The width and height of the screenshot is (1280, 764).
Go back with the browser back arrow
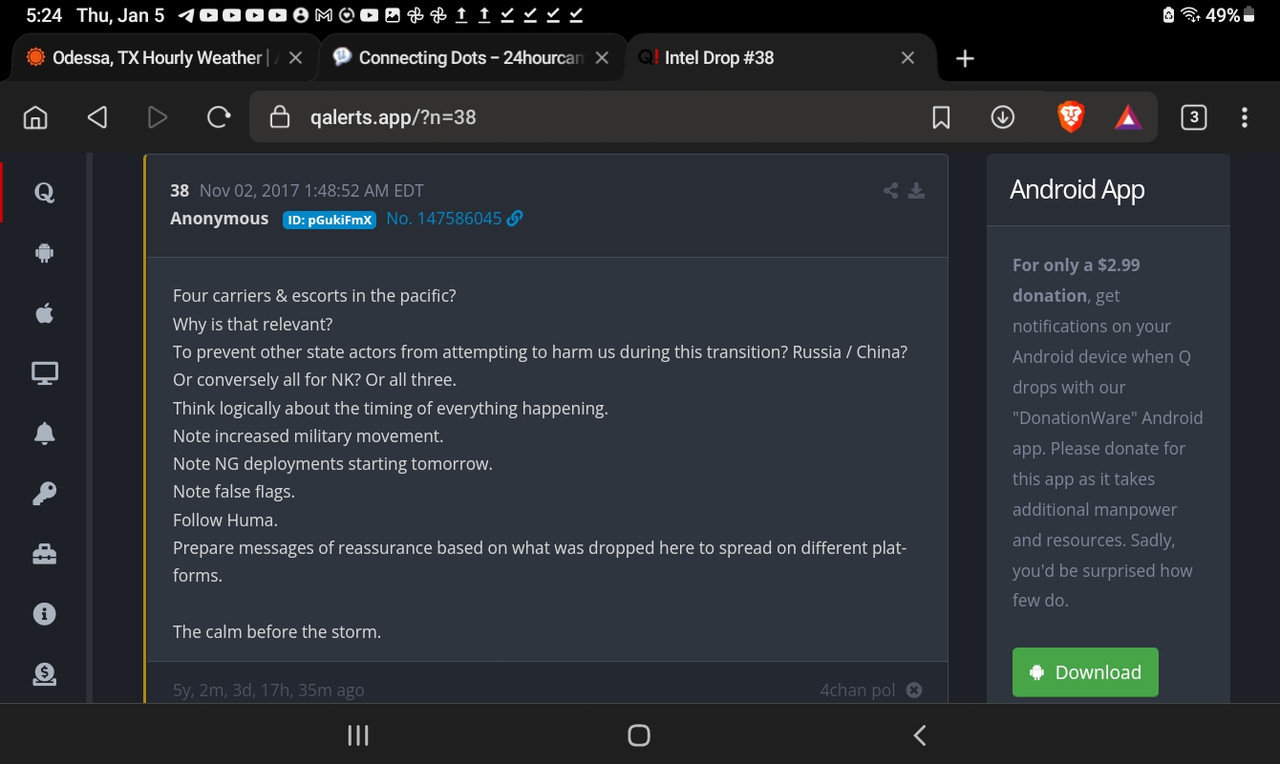pyautogui.click(x=97, y=117)
